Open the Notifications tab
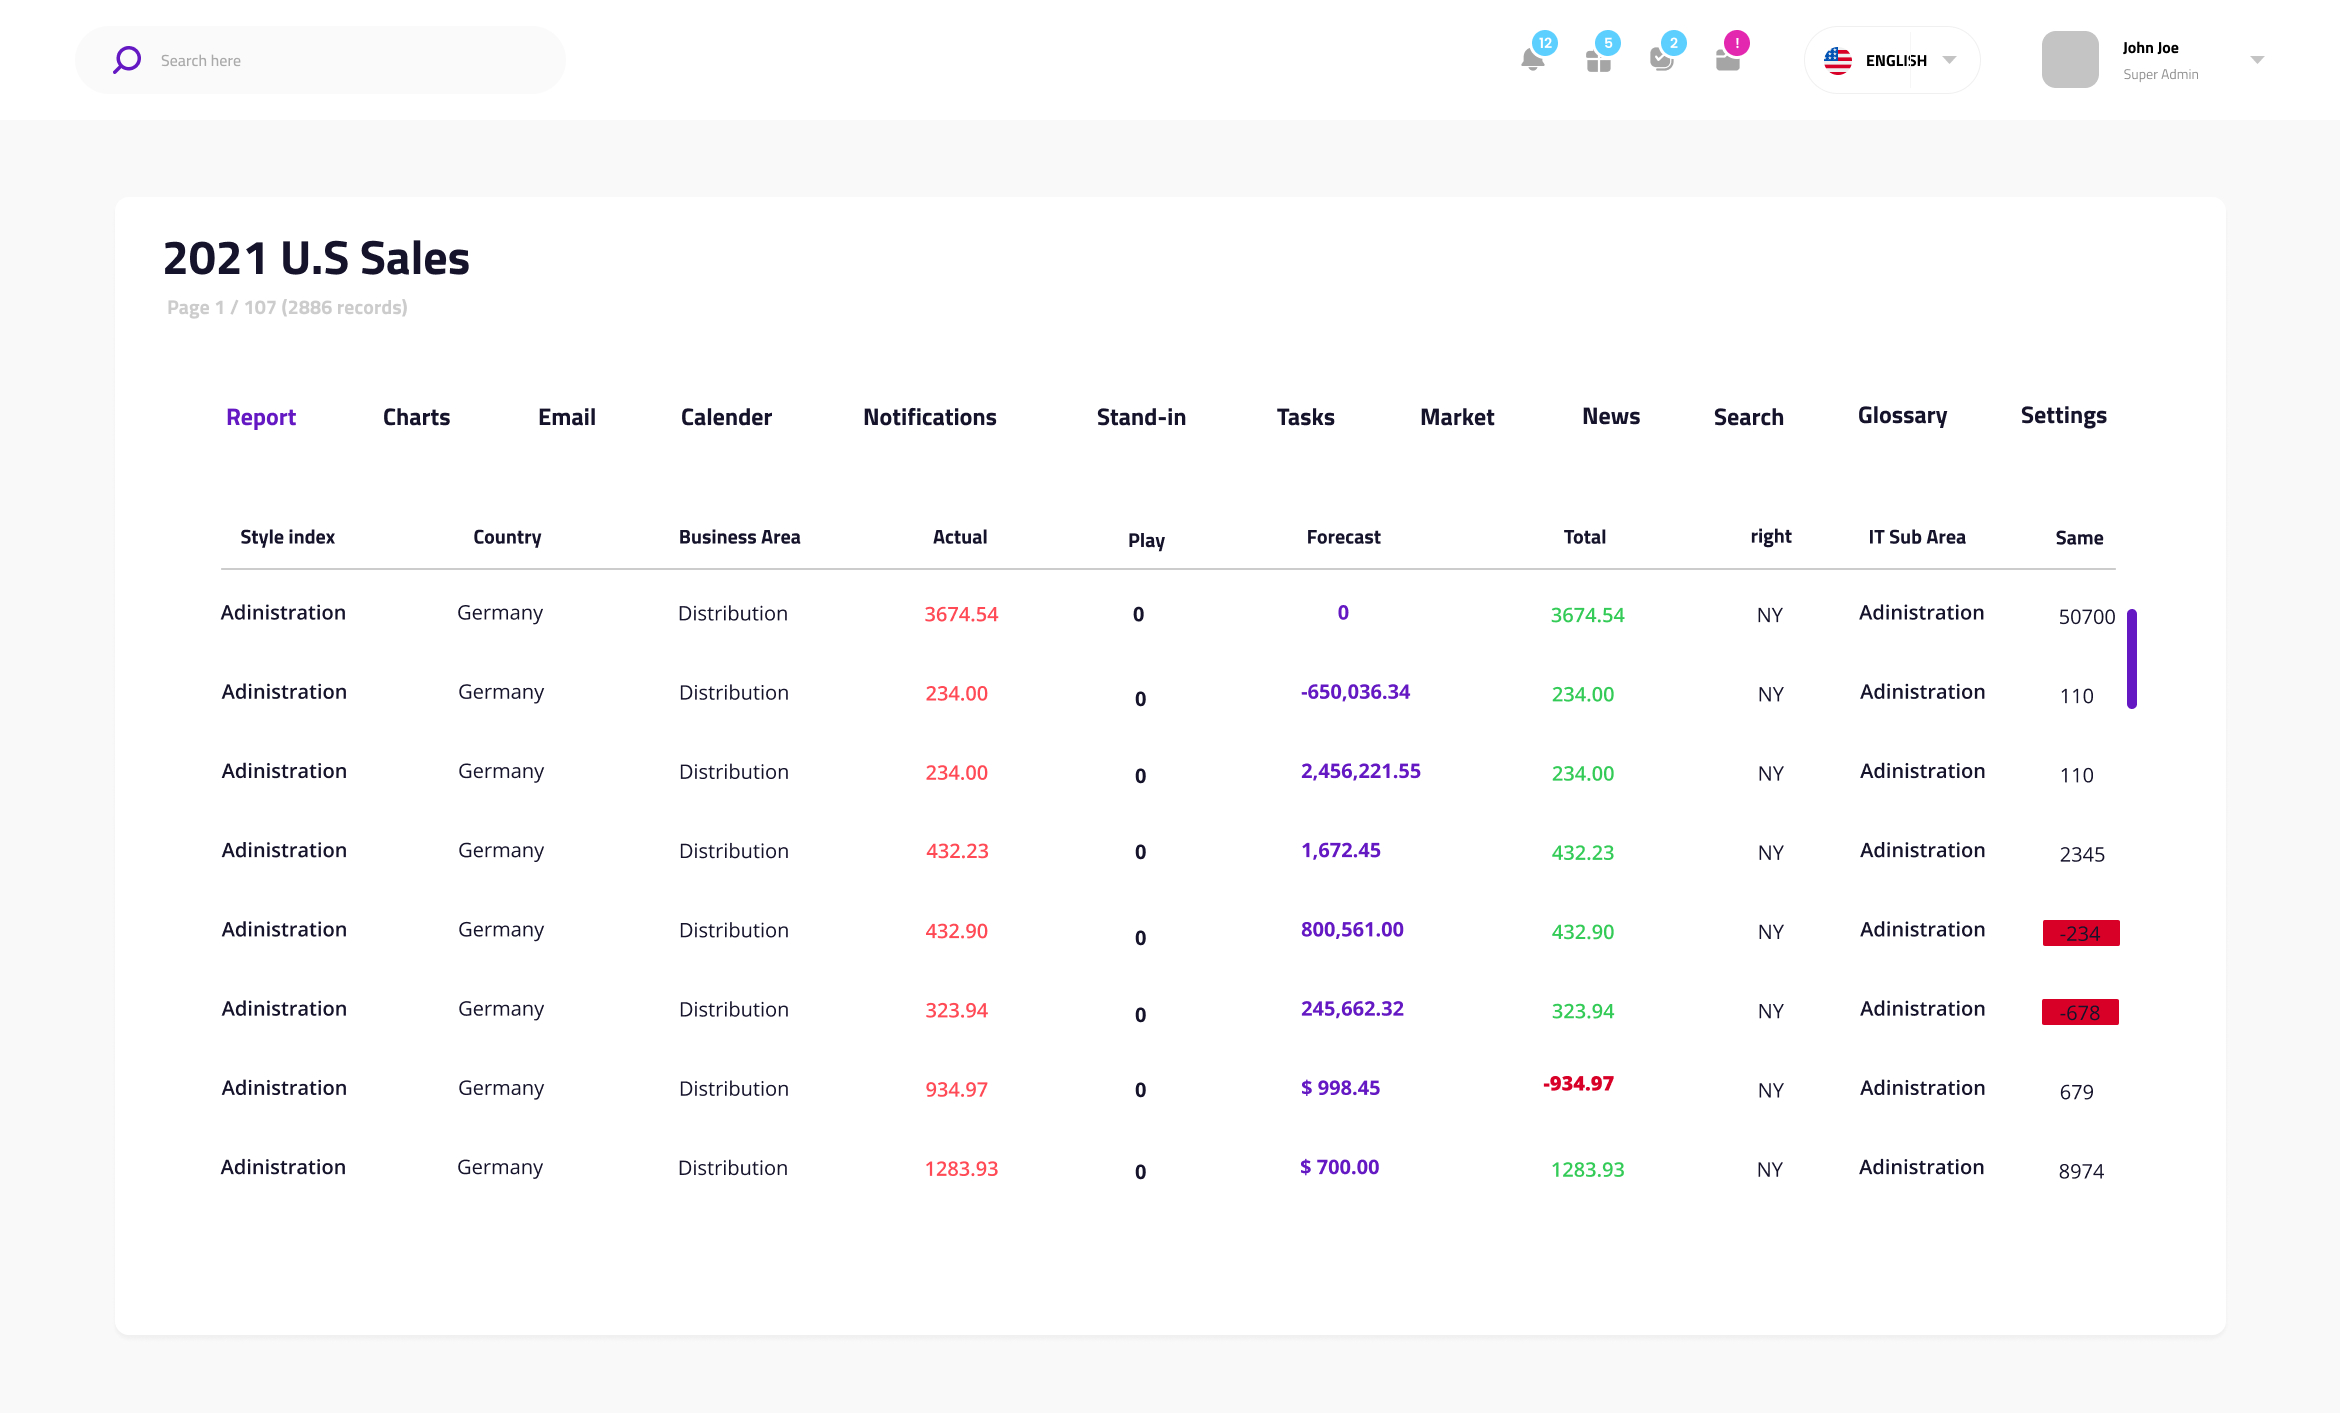The image size is (2340, 1413). point(929,417)
